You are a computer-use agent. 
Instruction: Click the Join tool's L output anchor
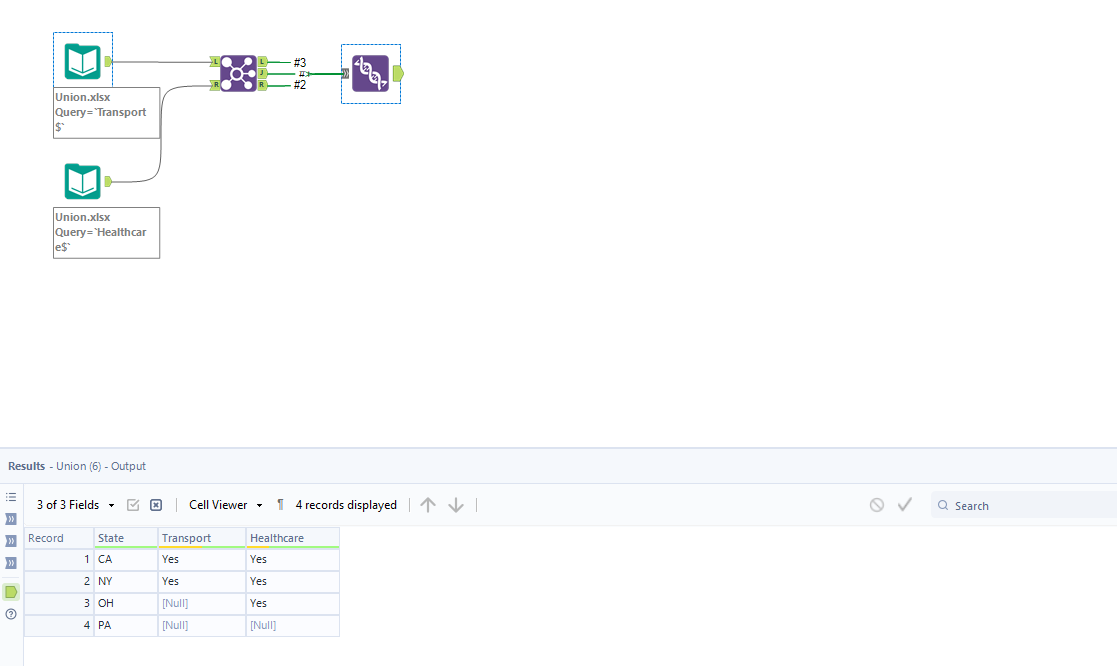[262, 60]
